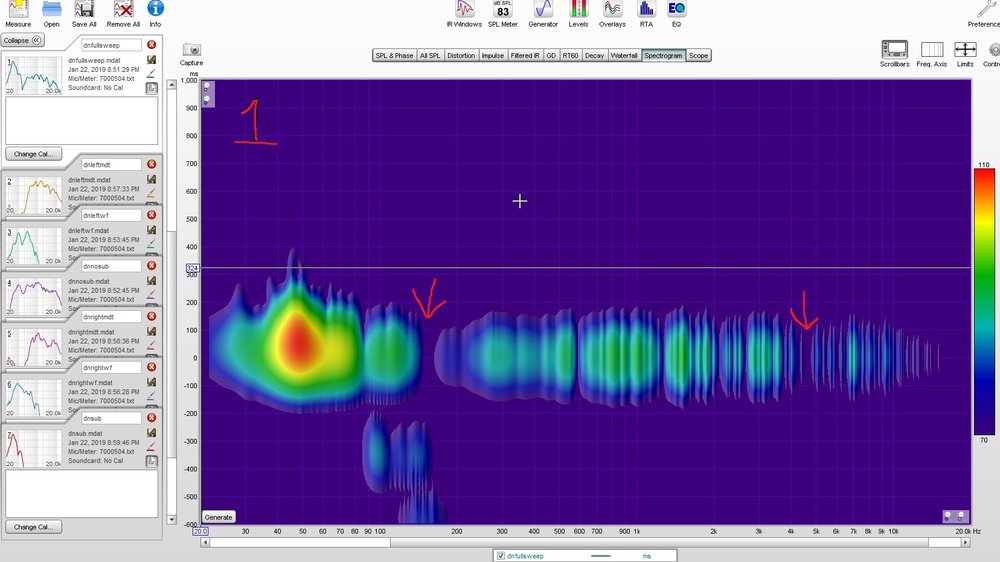Save all measurements with Save All
The image size is (1000, 562).
[84, 13]
